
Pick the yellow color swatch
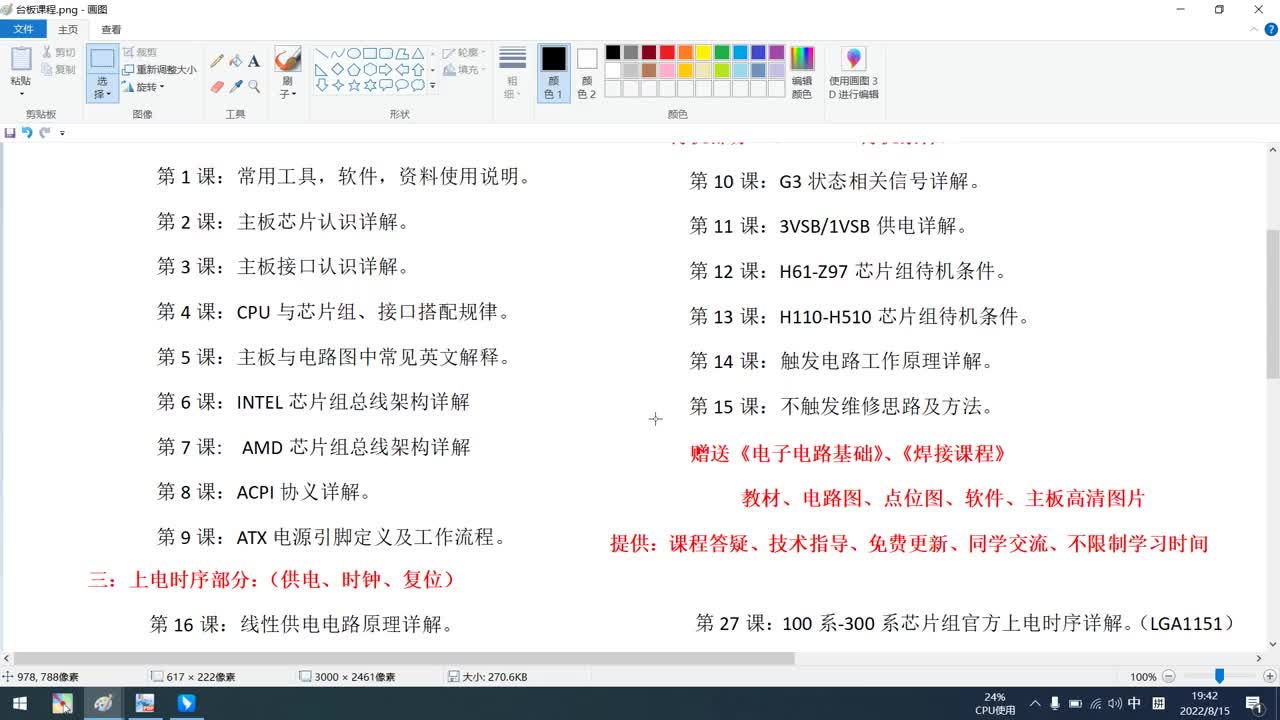[703, 53]
